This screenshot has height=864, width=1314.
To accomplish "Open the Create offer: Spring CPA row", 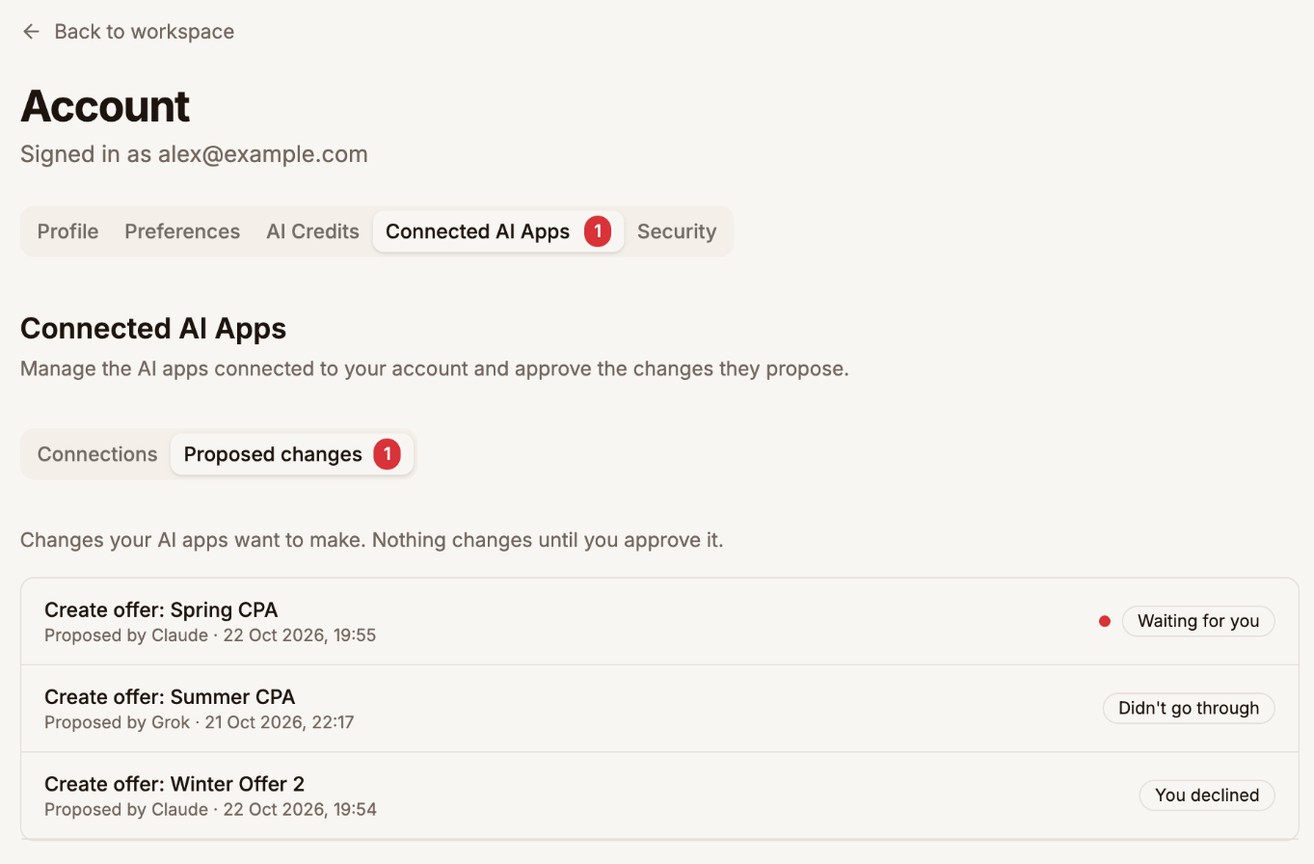I will point(659,621).
